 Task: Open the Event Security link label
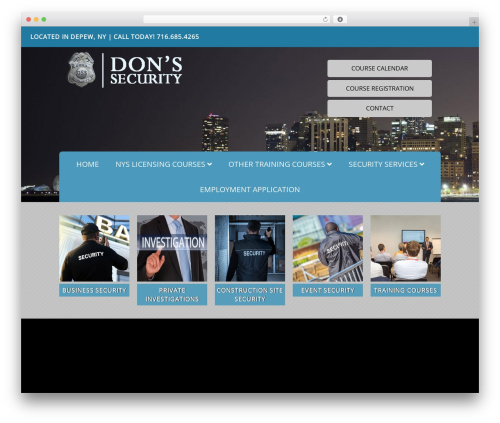pos(328,290)
